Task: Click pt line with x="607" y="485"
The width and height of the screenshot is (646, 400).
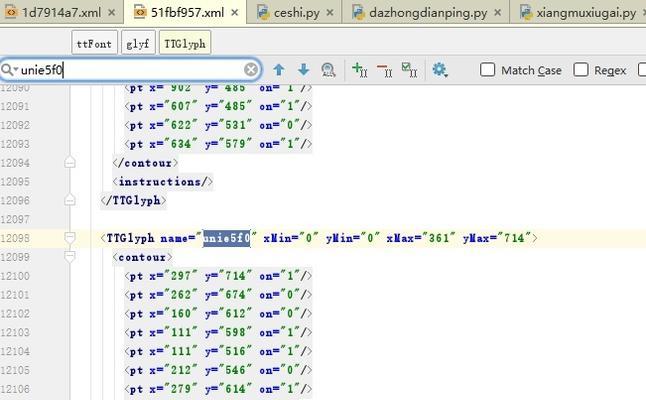Action: tap(218, 106)
